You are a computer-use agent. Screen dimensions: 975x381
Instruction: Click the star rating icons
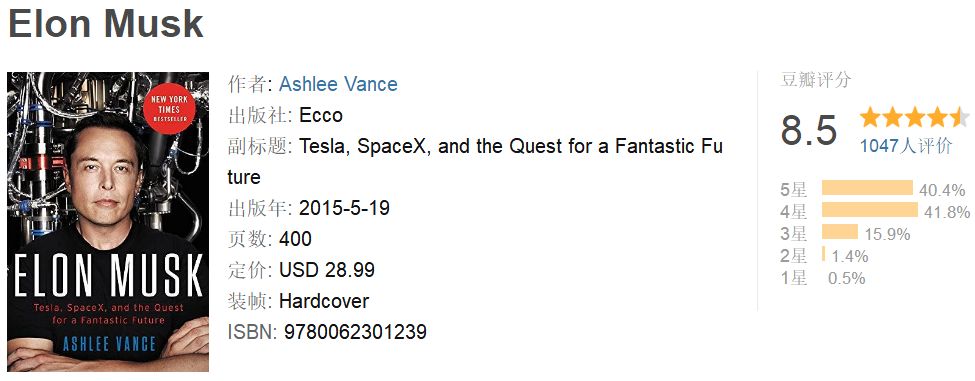tap(914, 116)
